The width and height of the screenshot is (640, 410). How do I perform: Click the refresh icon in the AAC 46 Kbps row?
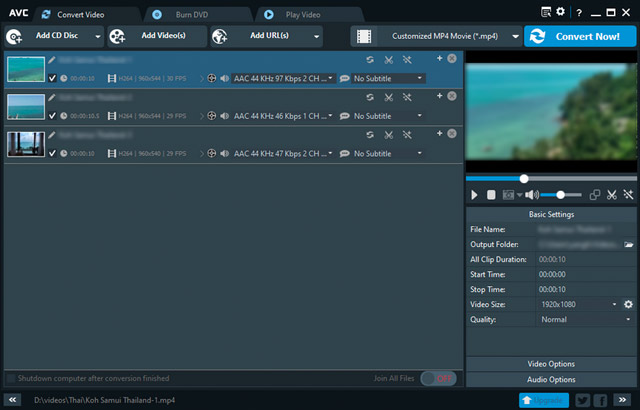click(x=370, y=98)
